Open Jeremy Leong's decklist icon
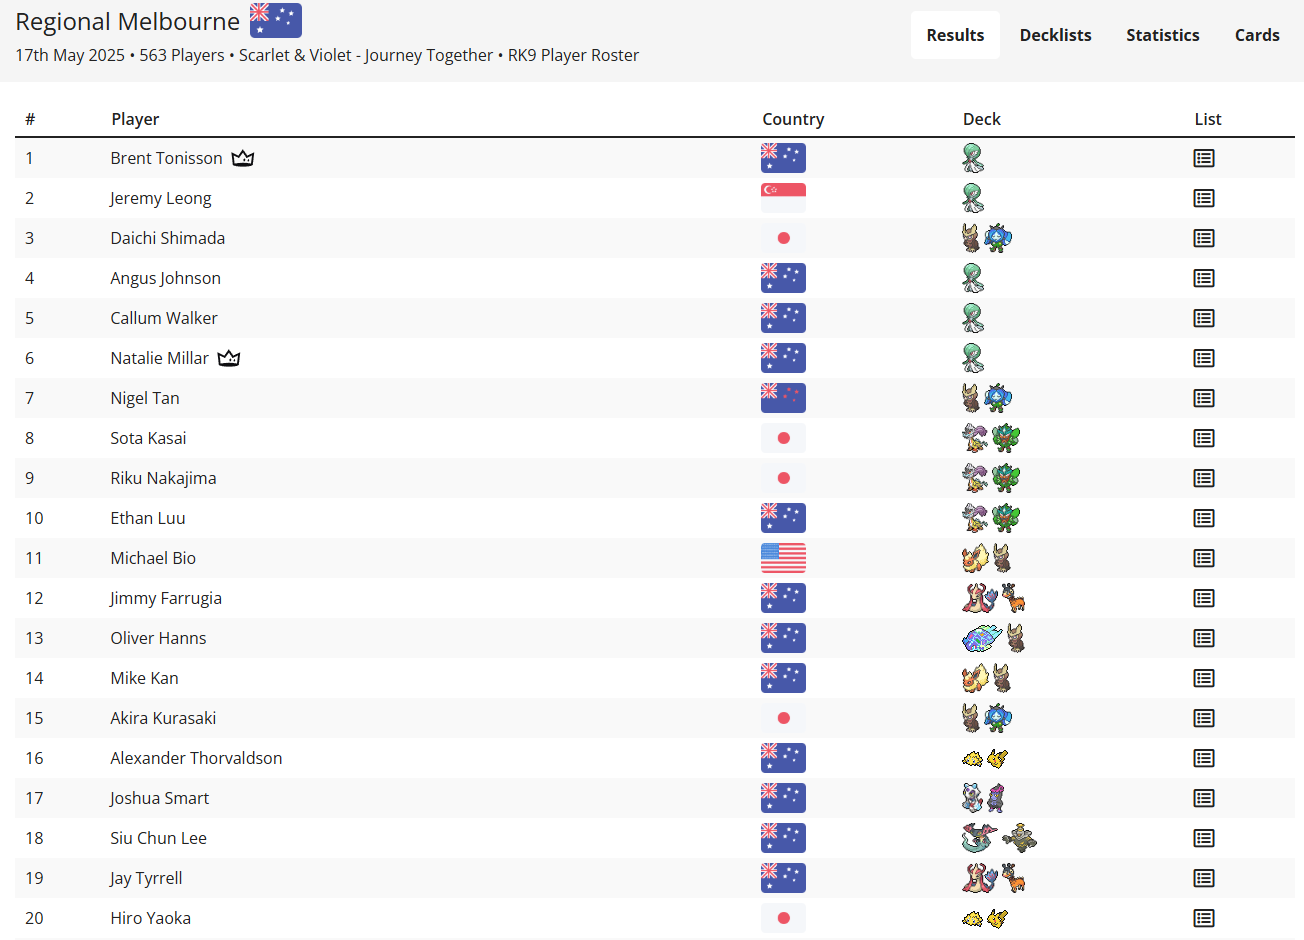Screen dimensions: 1304x940 tap(1204, 198)
